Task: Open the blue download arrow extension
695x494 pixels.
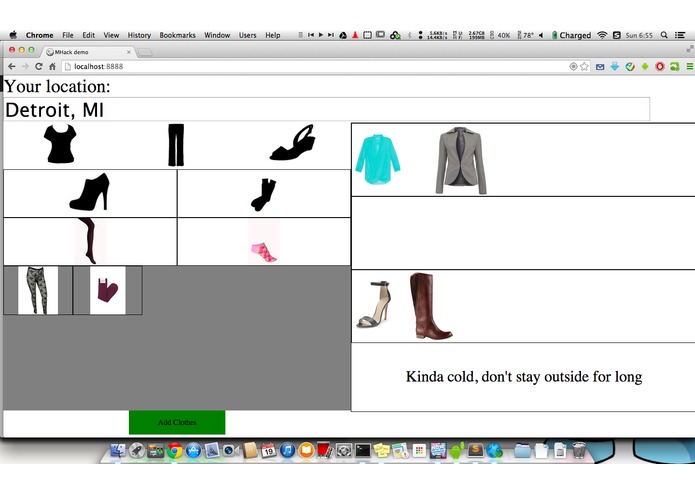Action: pyautogui.click(x=615, y=66)
